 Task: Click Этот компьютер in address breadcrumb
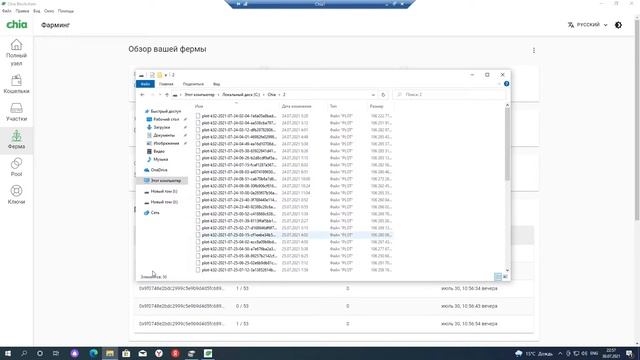[199, 95]
